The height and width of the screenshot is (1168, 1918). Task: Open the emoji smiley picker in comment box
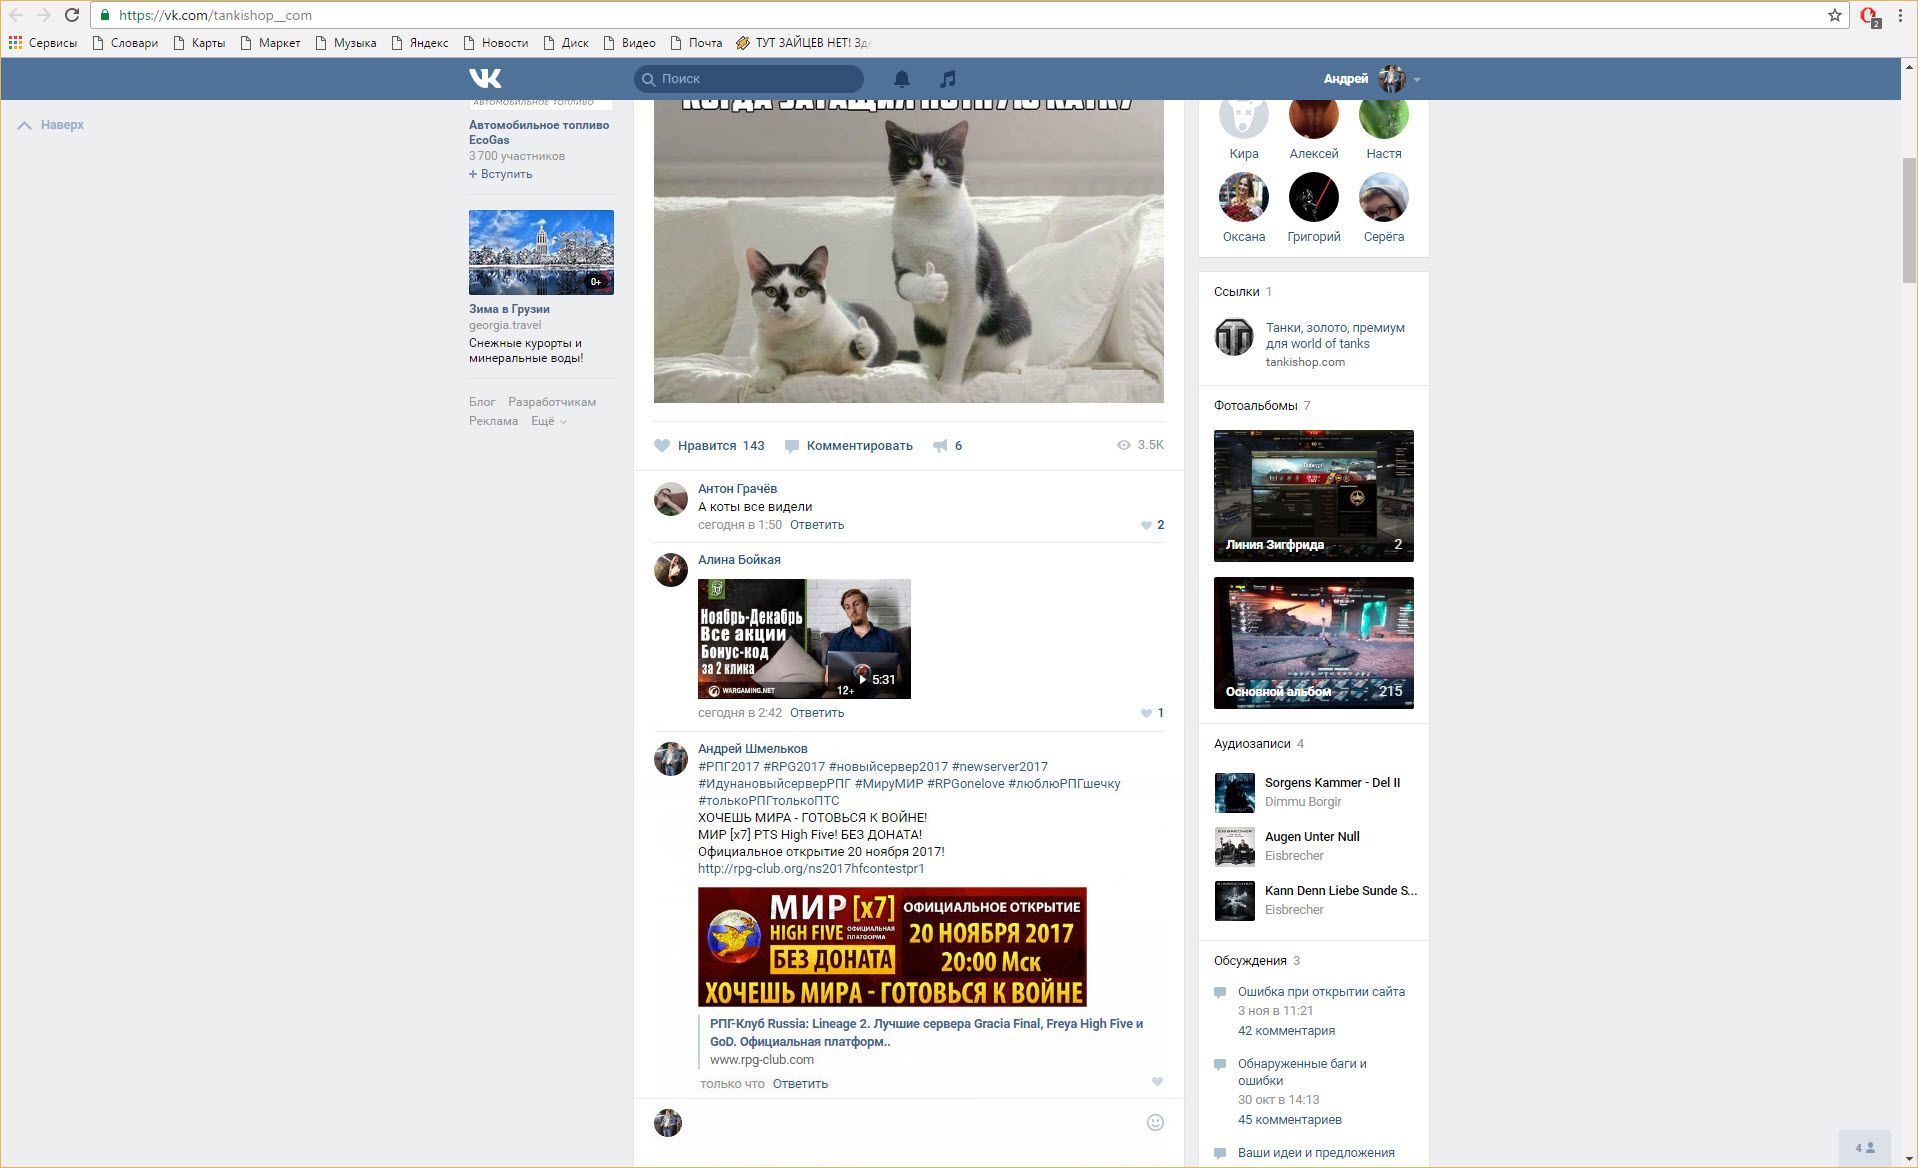click(x=1155, y=1122)
